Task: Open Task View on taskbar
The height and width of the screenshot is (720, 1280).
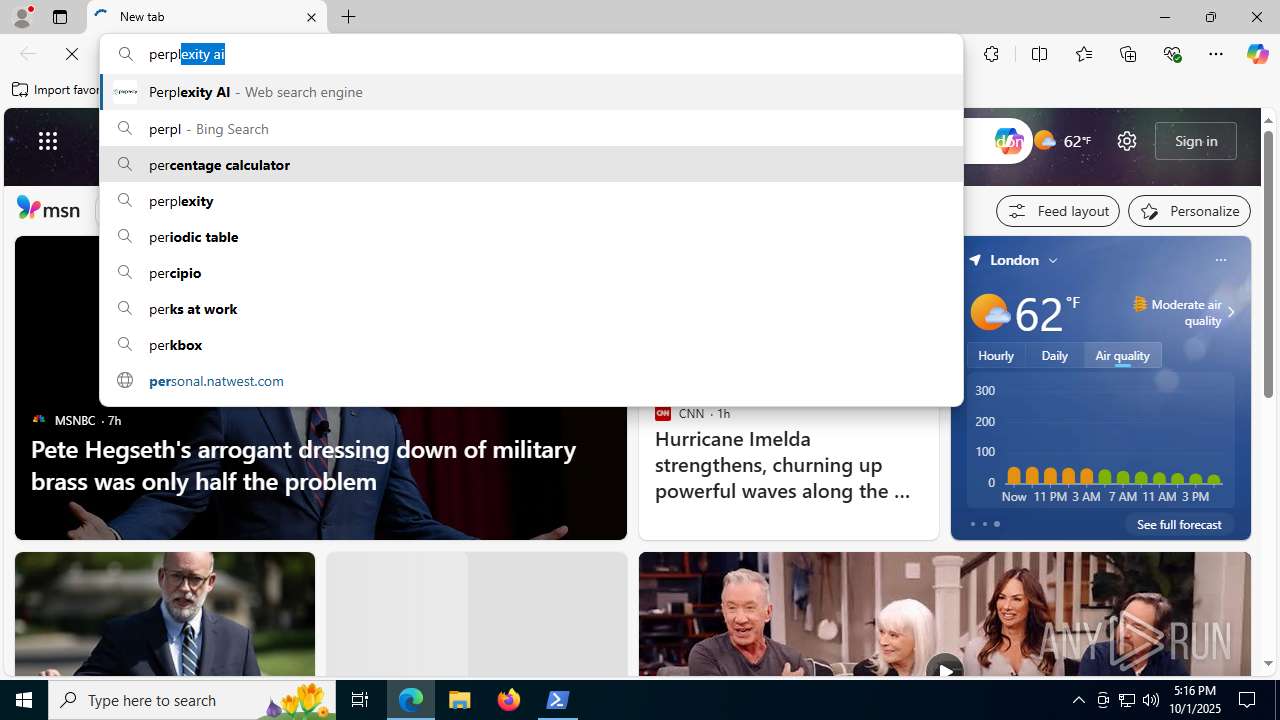Action: coord(360,700)
